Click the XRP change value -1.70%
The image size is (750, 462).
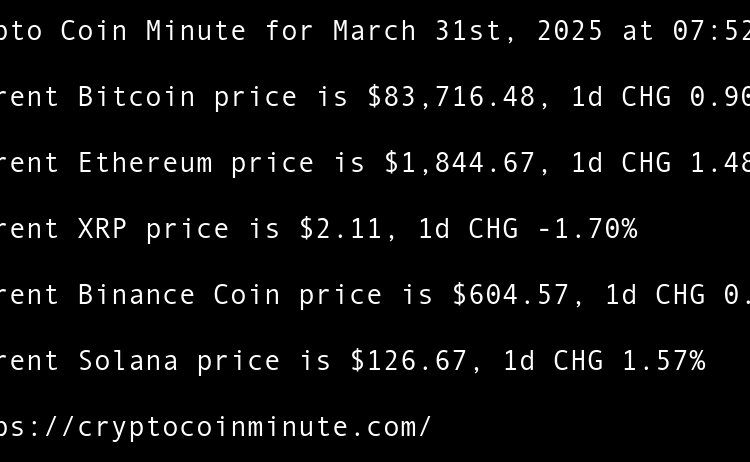(x=587, y=229)
